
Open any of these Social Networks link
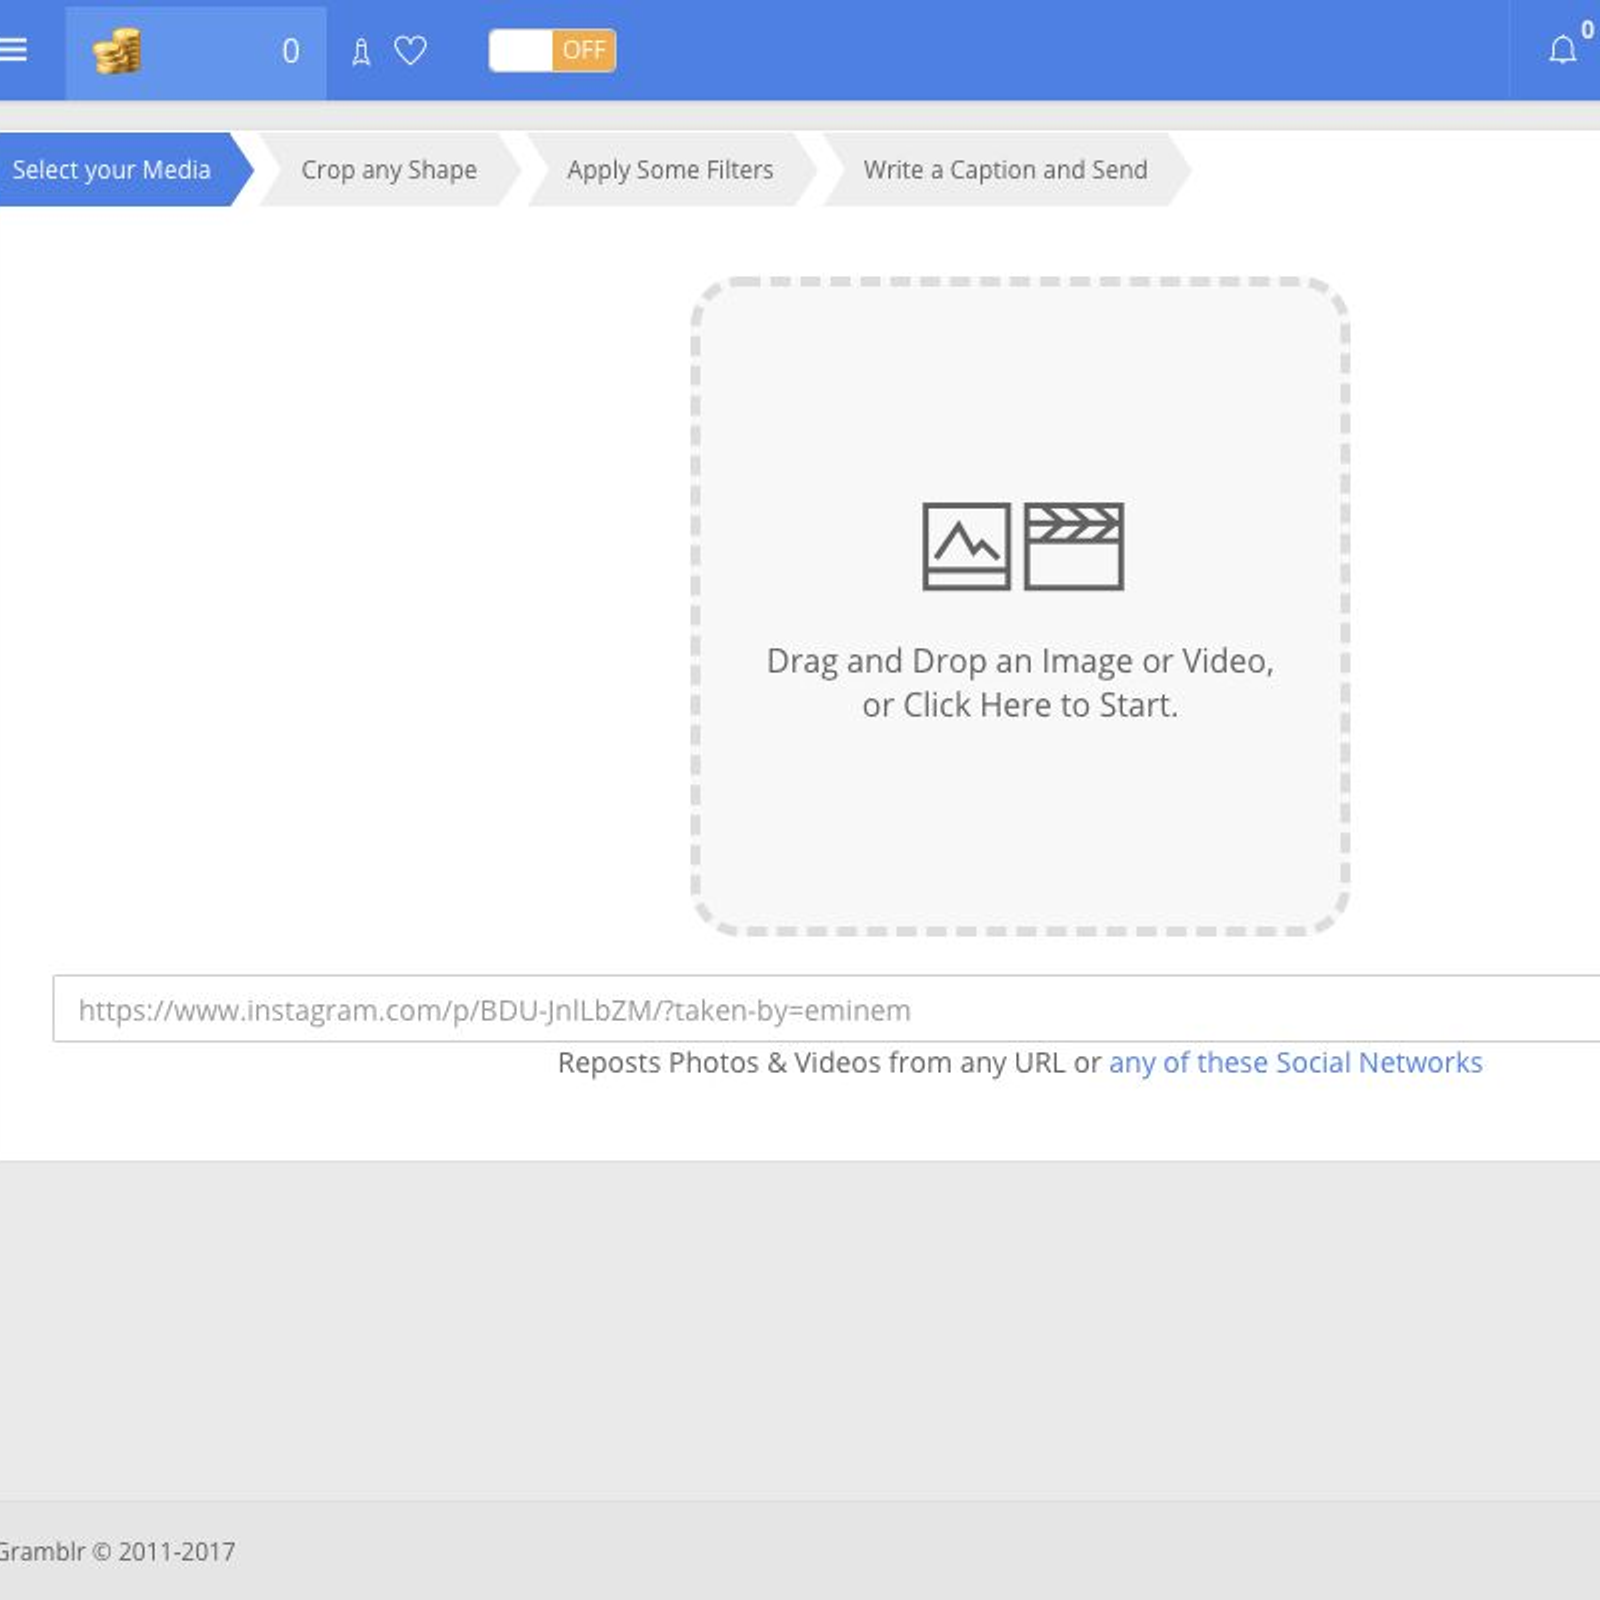1295,1062
